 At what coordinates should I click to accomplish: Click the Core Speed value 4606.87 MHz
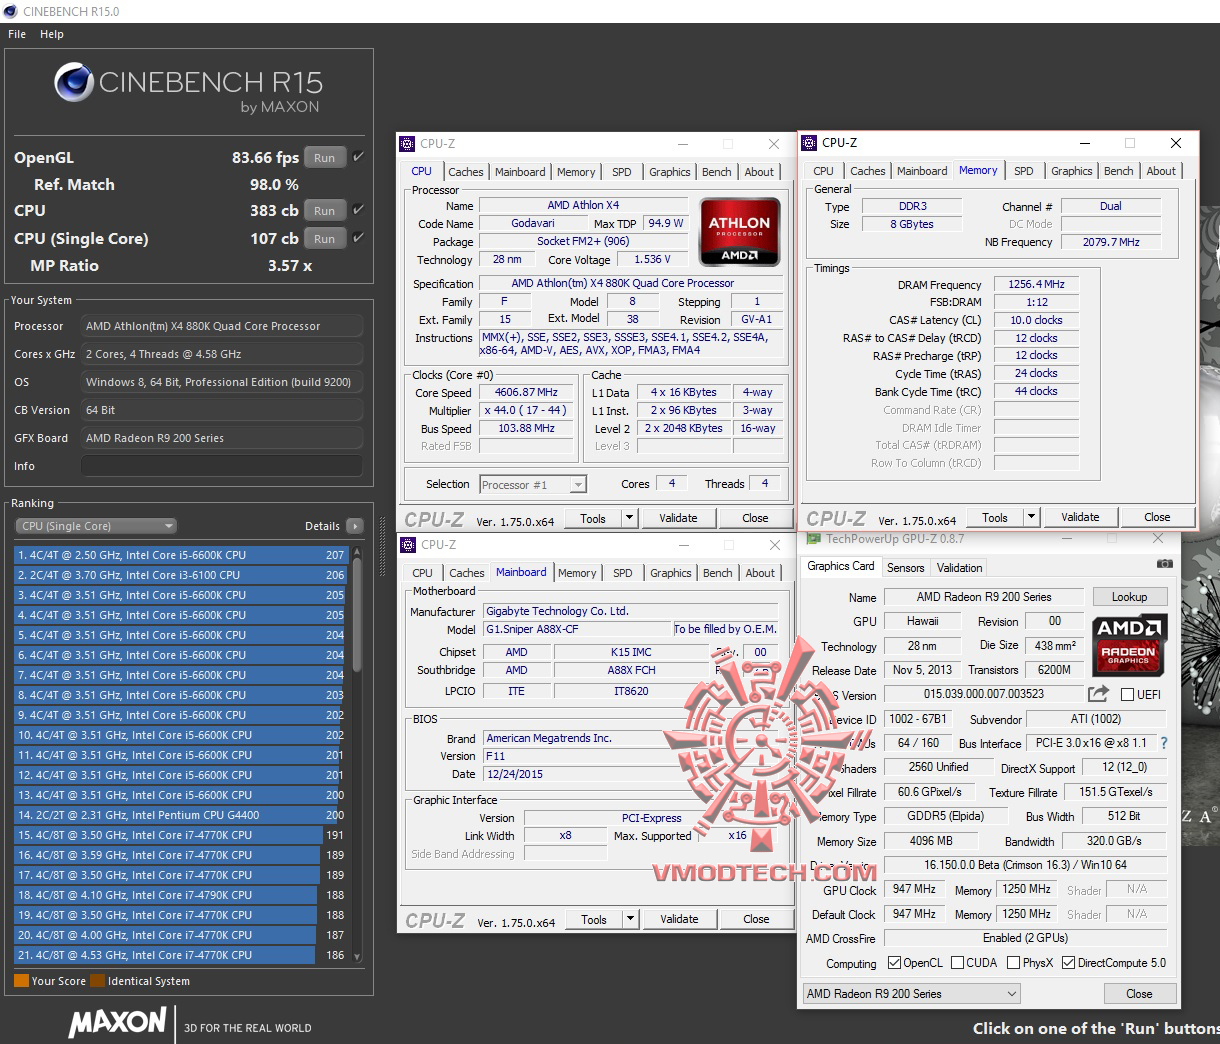tap(527, 392)
